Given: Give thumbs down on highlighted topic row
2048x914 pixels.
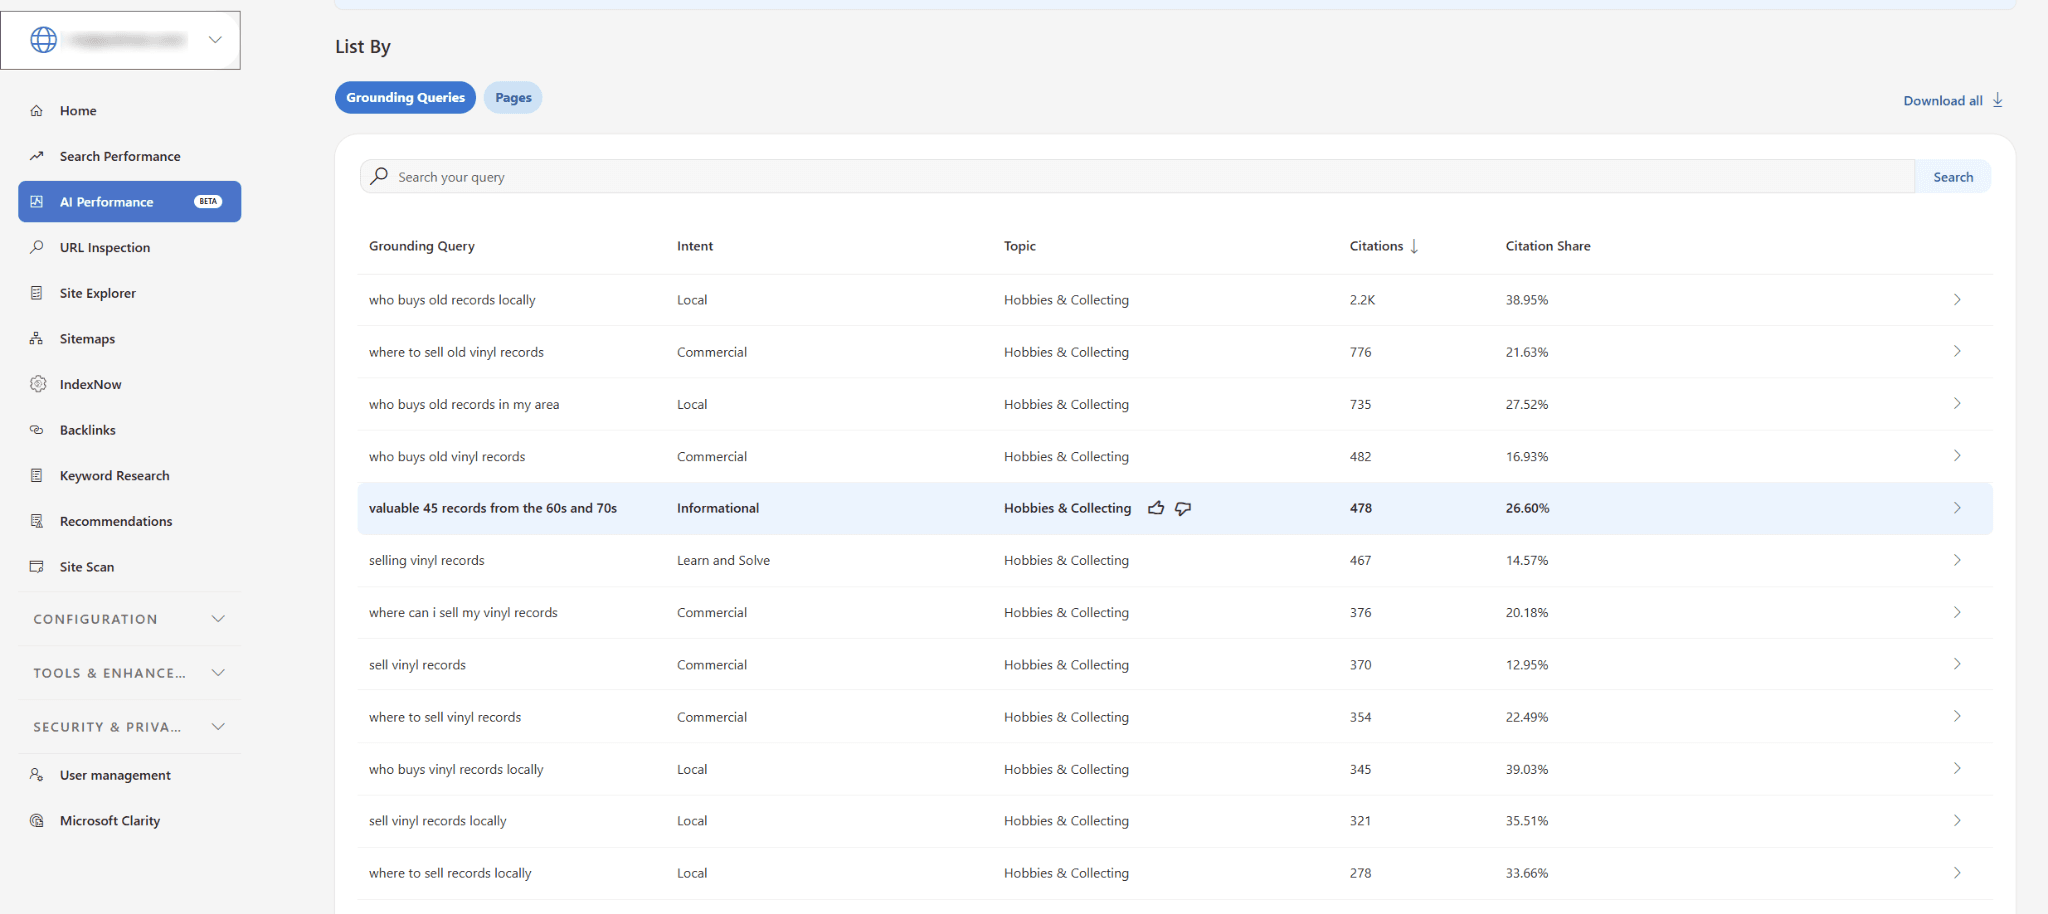Looking at the screenshot, I should point(1183,508).
